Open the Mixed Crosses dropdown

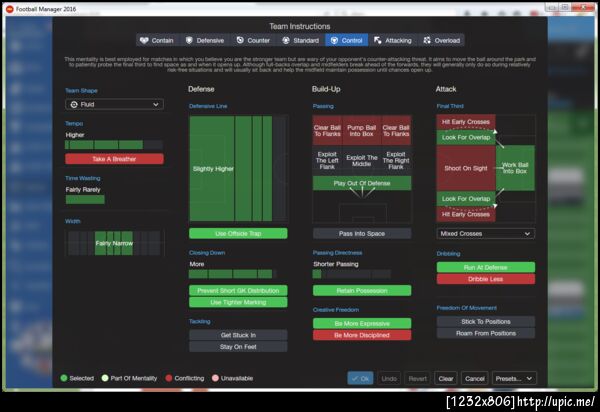coord(486,233)
